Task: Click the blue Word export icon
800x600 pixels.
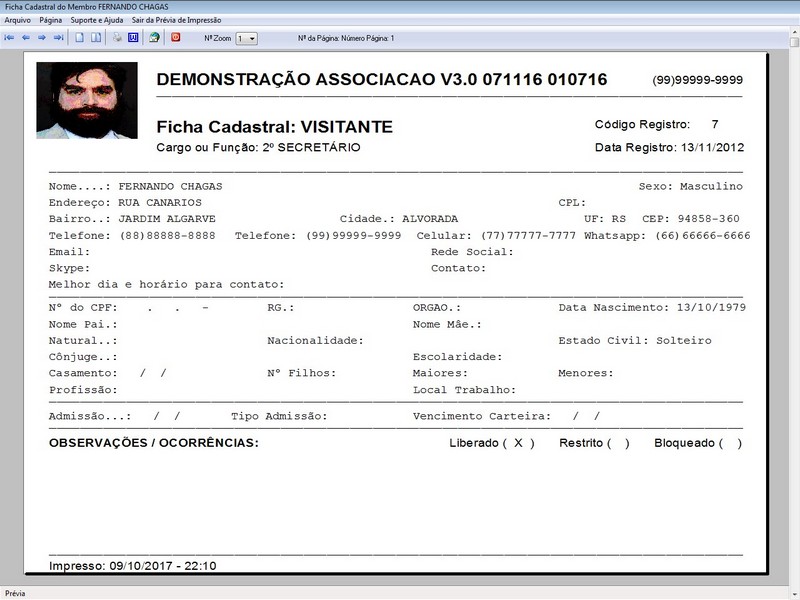Action: [x=132, y=38]
